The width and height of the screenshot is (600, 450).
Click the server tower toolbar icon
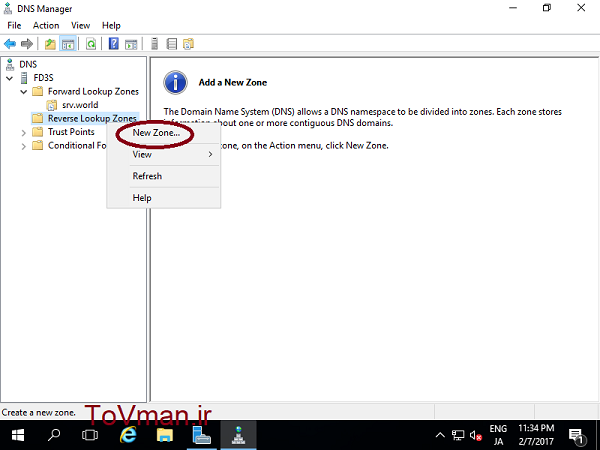pos(155,44)
